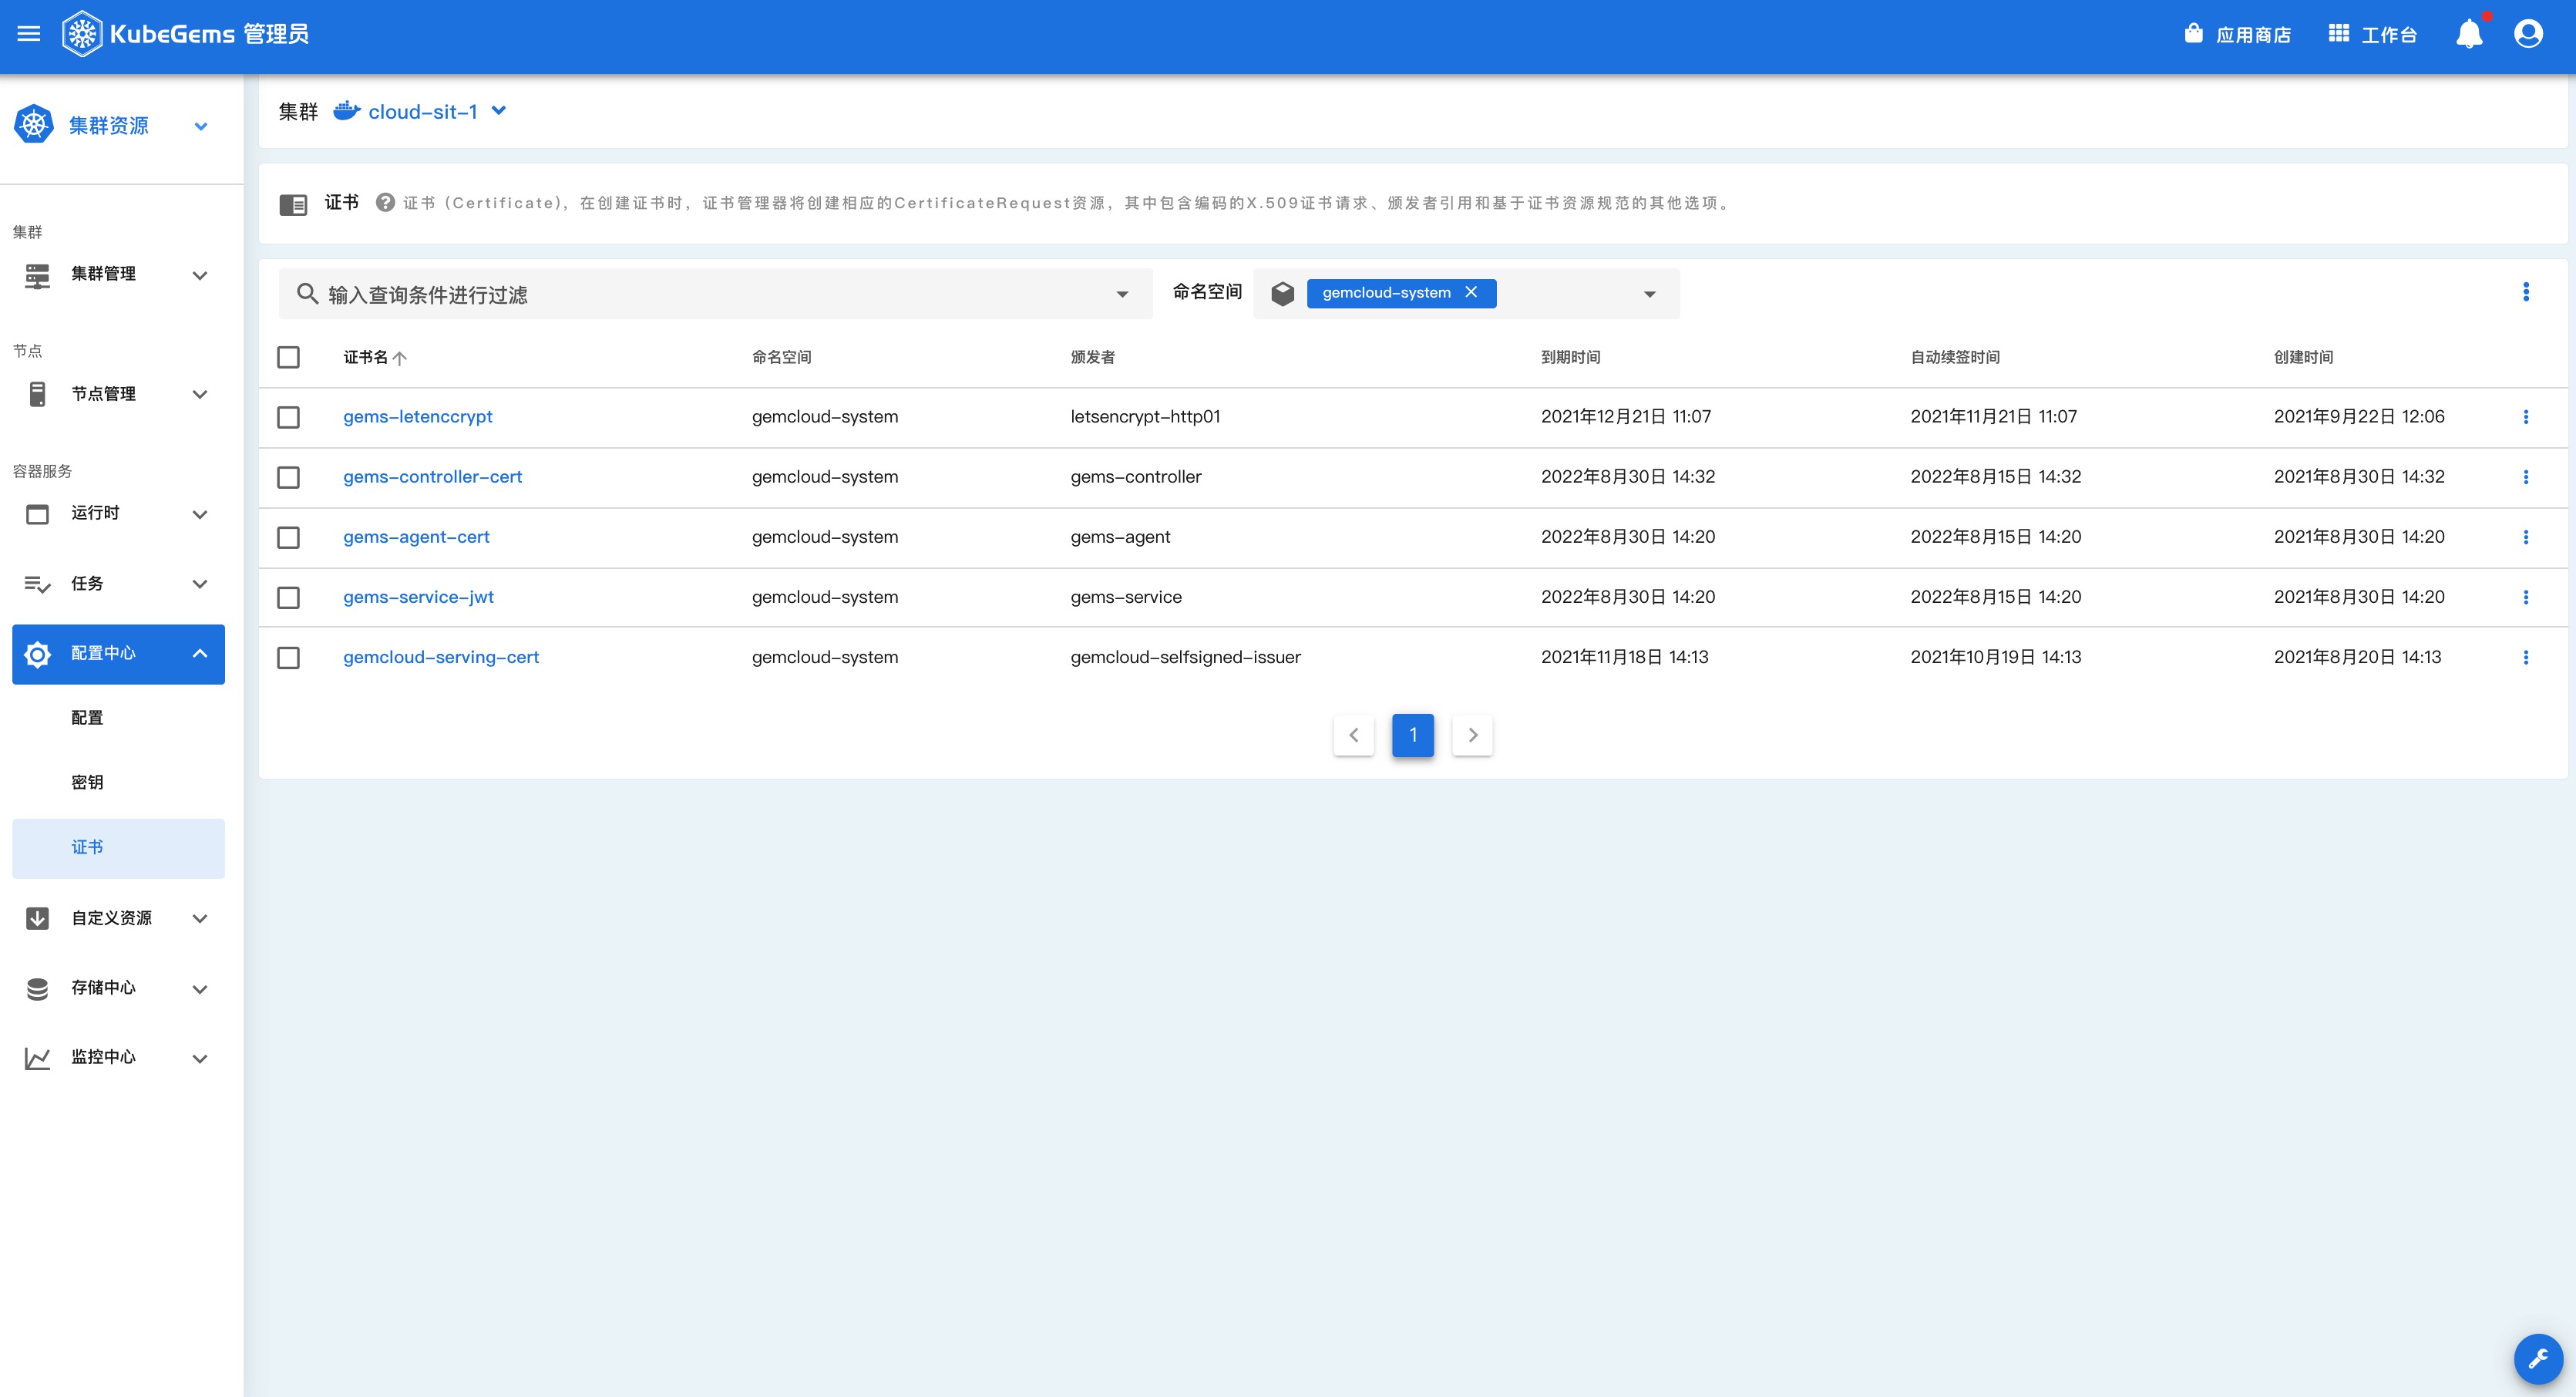The image size is (2576, 1397).
Task: Click the KubeGems logo icon
Action: tap(82, 34)
